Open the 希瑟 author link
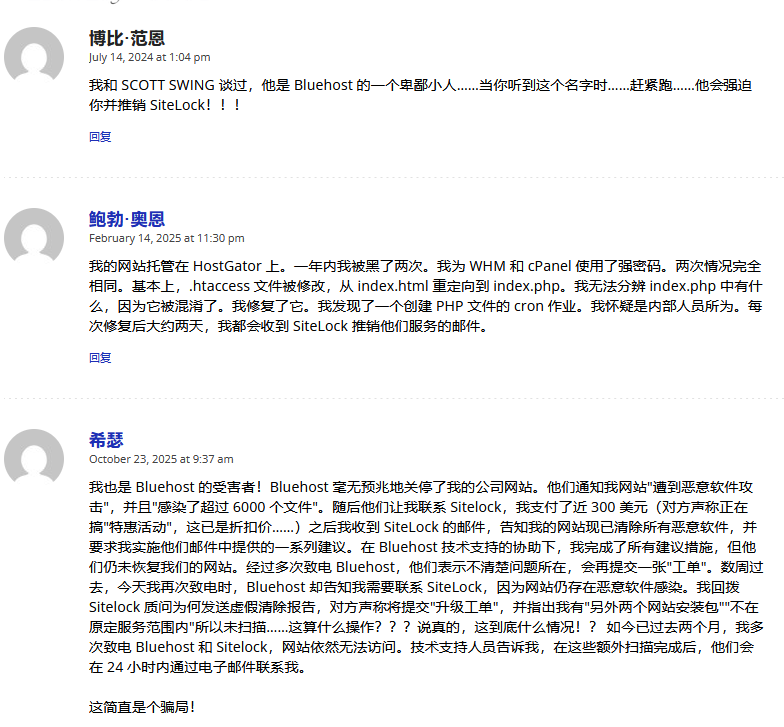 click(106, 440)
